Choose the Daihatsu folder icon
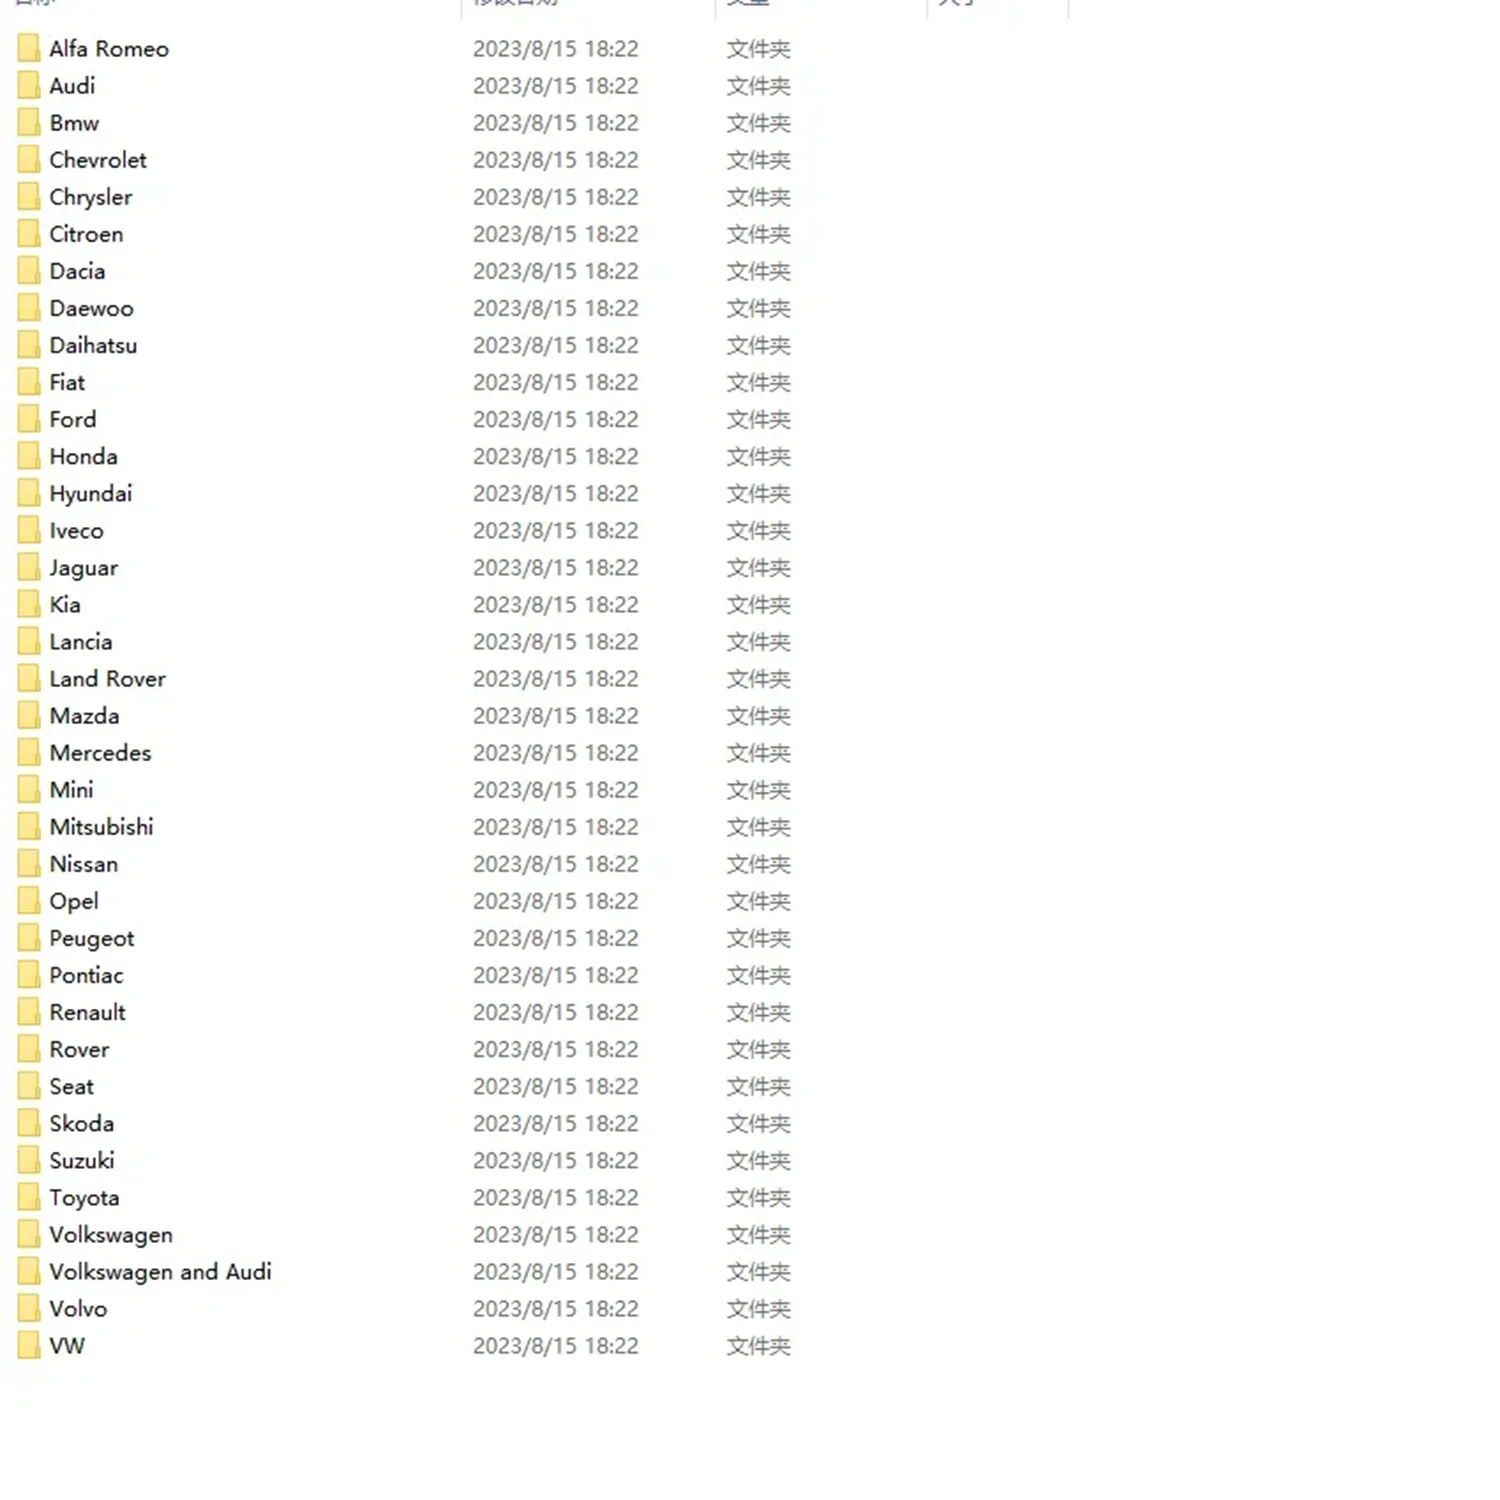Screen dimensions: 1500x1500 click(29, 345)
